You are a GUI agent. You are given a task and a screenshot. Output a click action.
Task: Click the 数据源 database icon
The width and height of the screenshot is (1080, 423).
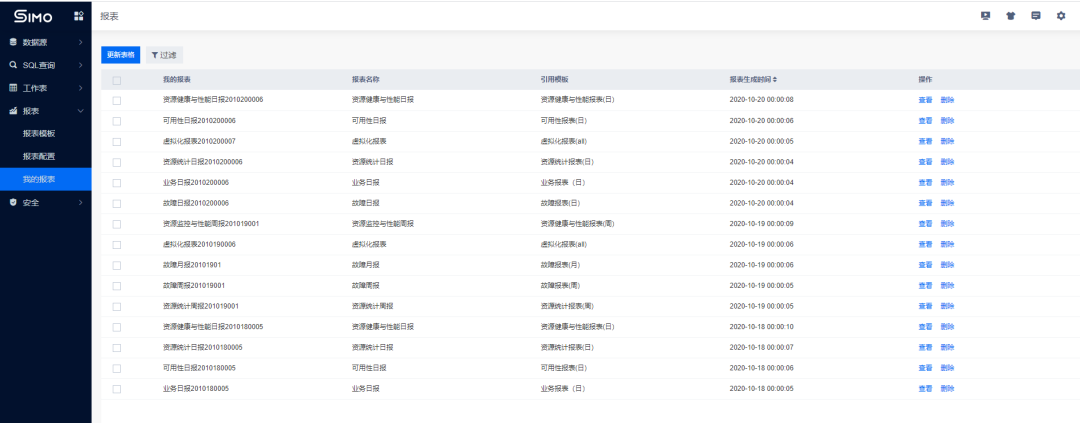click(x=13, y=42)
